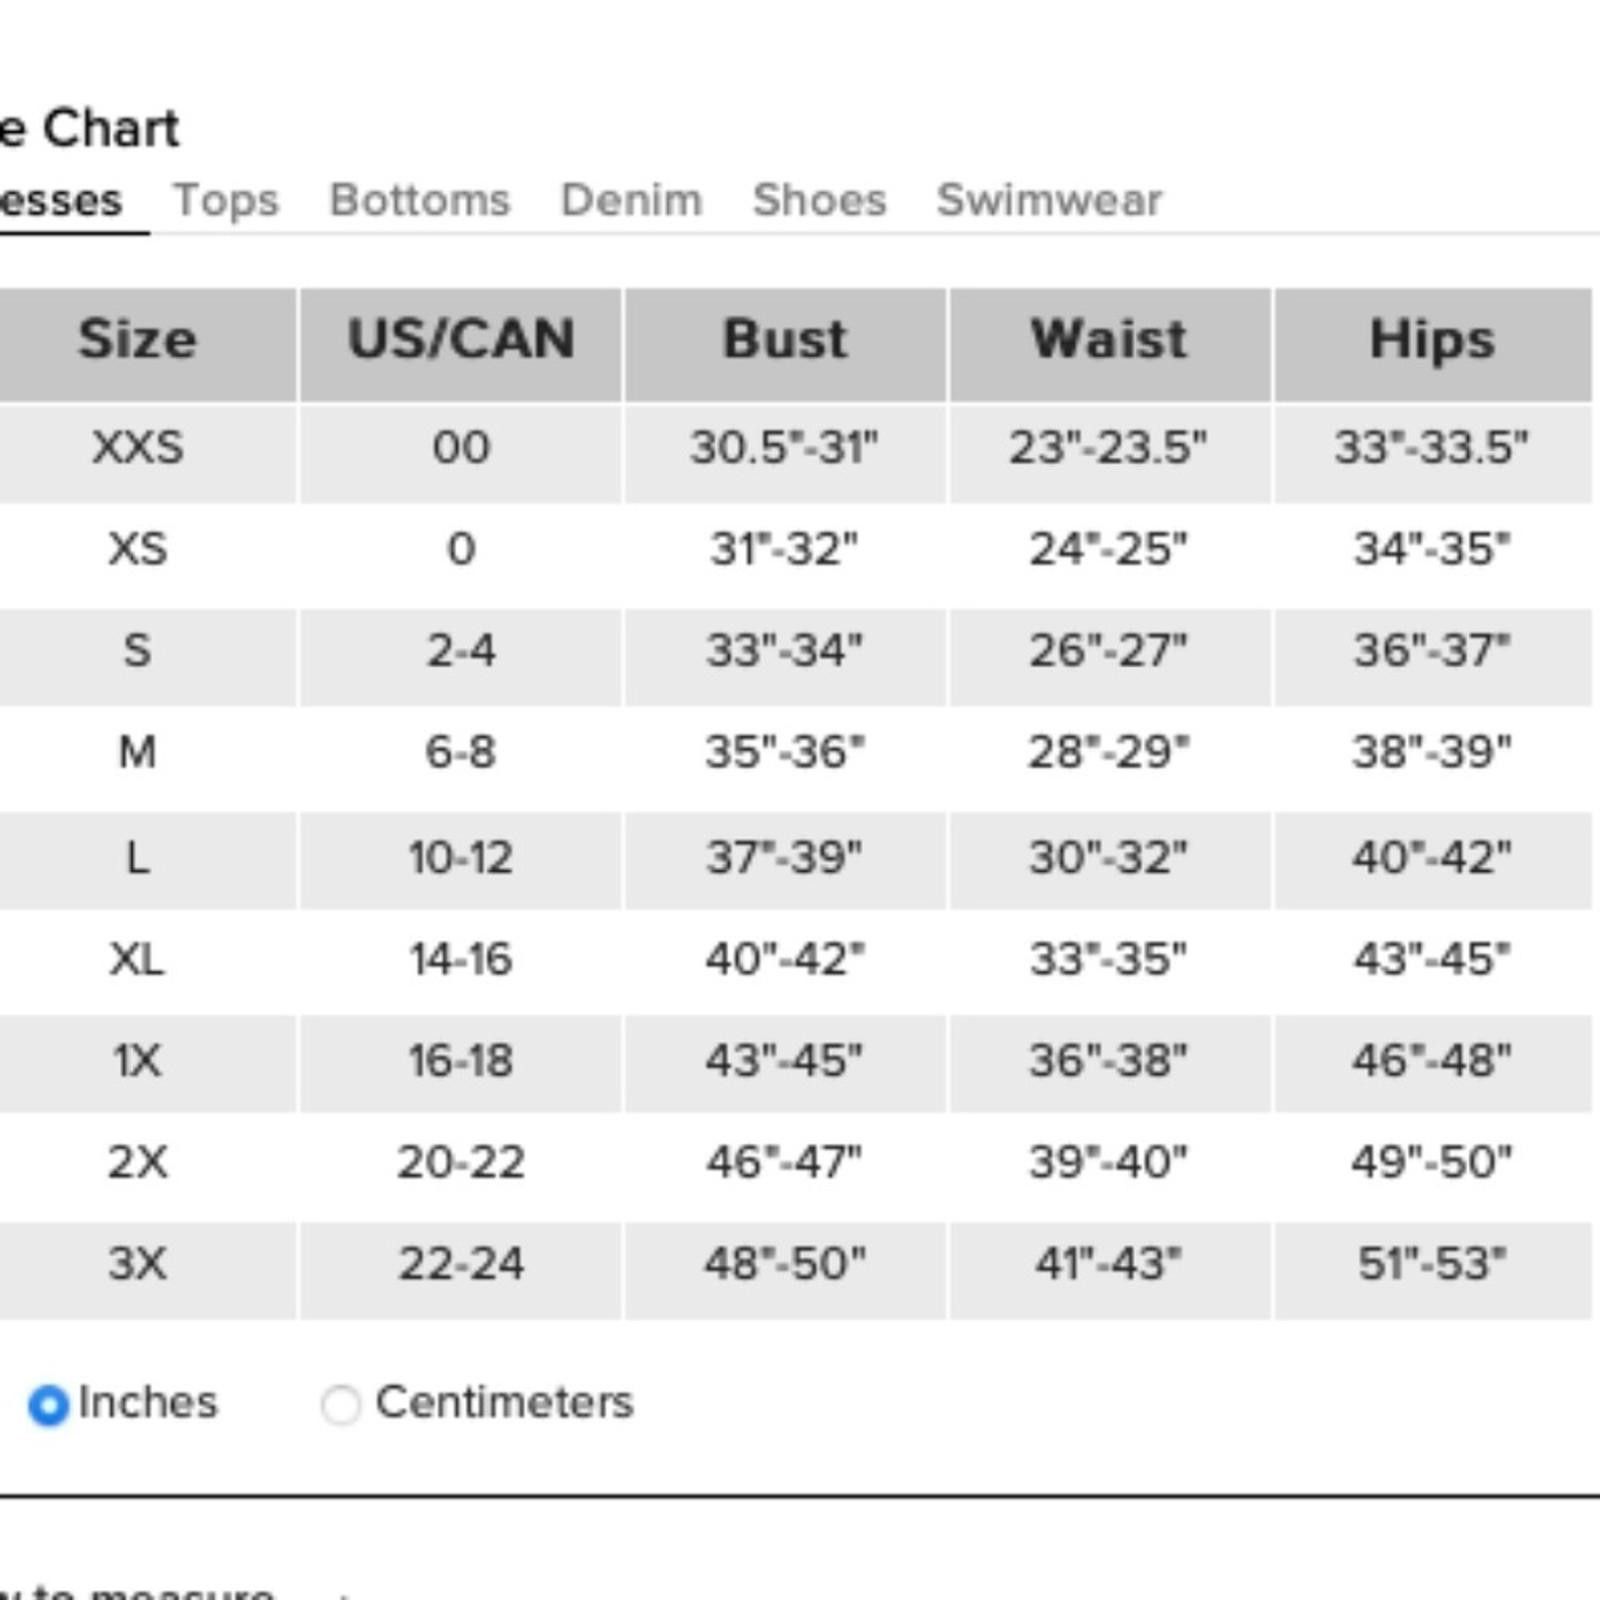Select the Inches radio button
The width and height of the screenshot is (1600, 1600).
coord(48,1405)
